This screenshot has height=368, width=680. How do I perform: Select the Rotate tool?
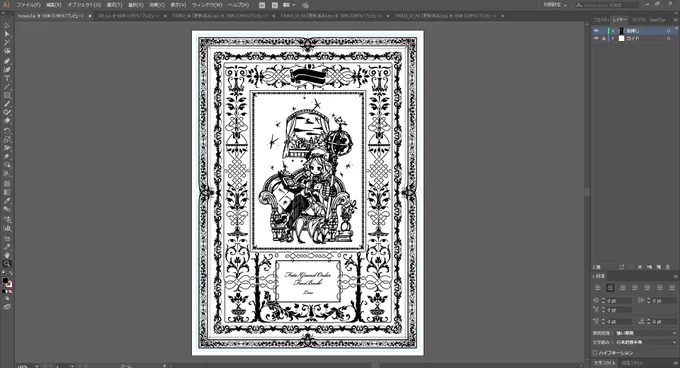(x=7, y=131)
